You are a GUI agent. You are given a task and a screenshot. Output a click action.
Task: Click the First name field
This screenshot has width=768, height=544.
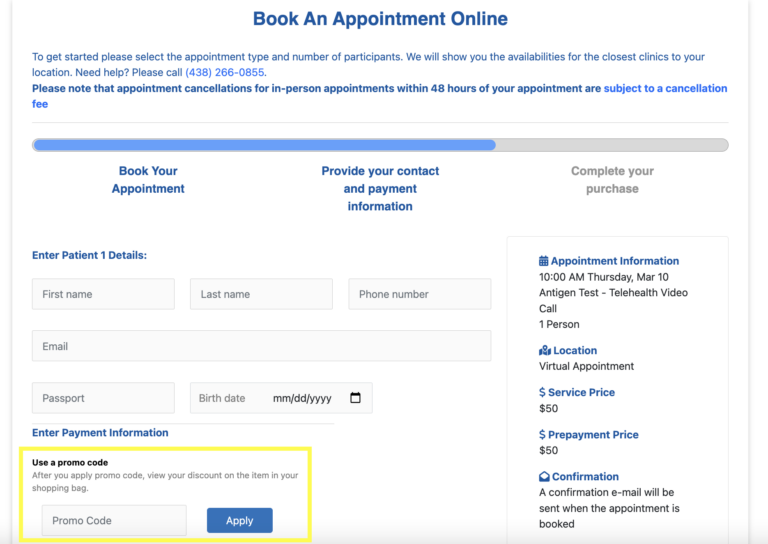click(x=103, y=294)
